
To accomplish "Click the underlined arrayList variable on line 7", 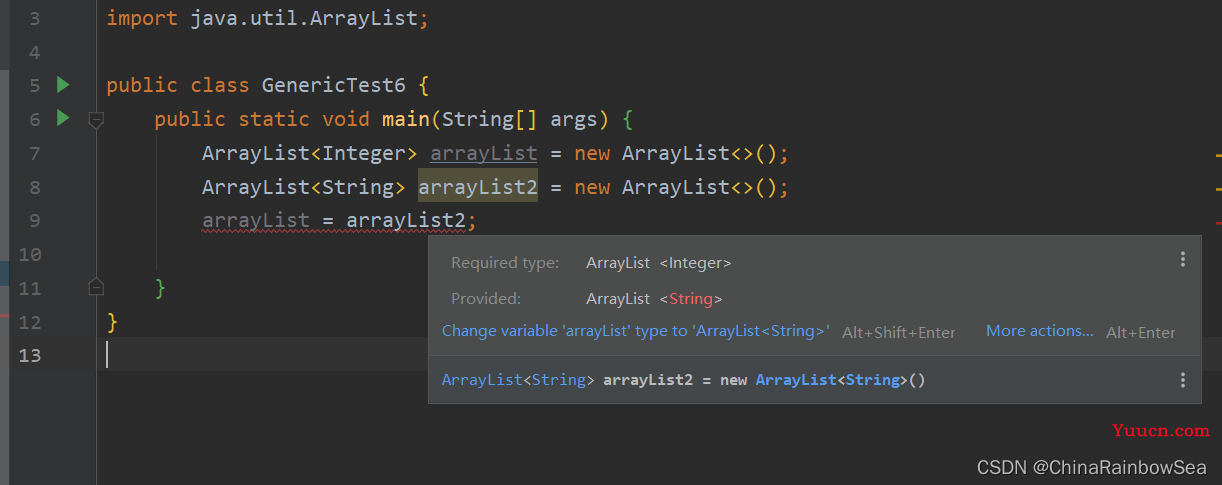I will point(484,154).
